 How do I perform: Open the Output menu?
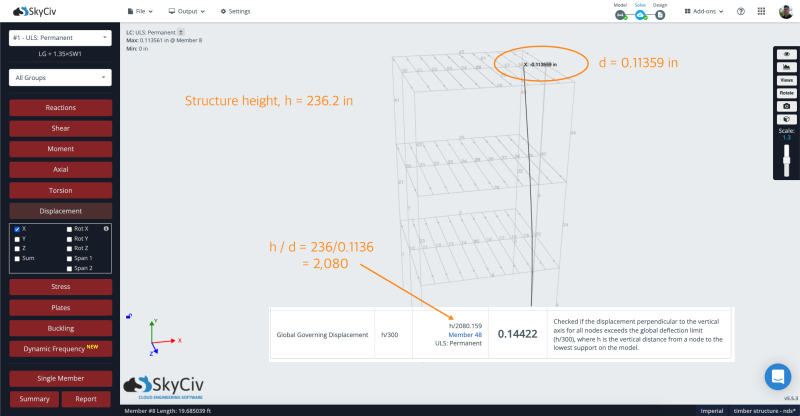click(x=189, y=11)
